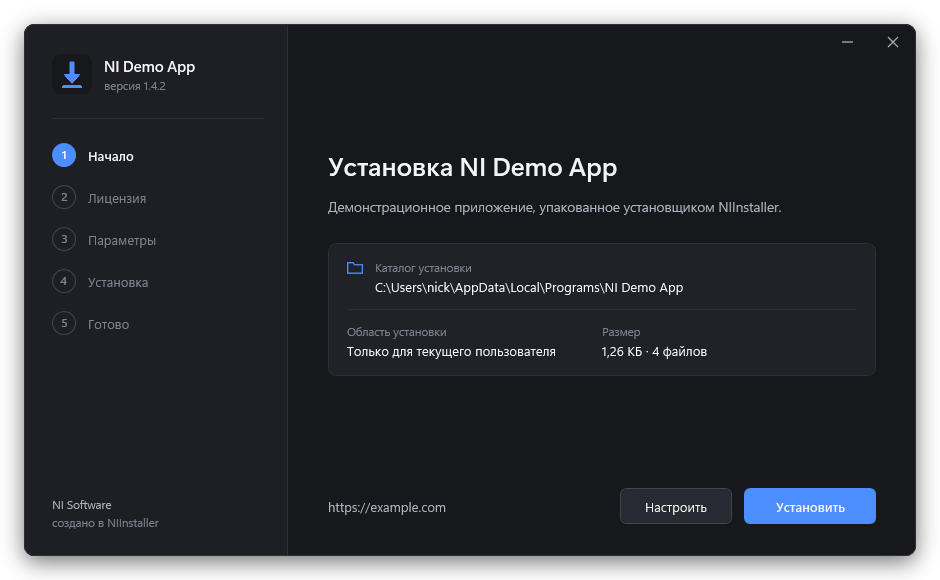Click the blue download arrow app icon

72,74
